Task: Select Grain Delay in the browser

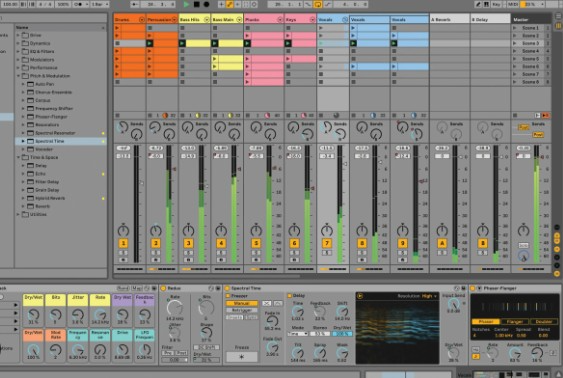Action: [x=47, y=190]
